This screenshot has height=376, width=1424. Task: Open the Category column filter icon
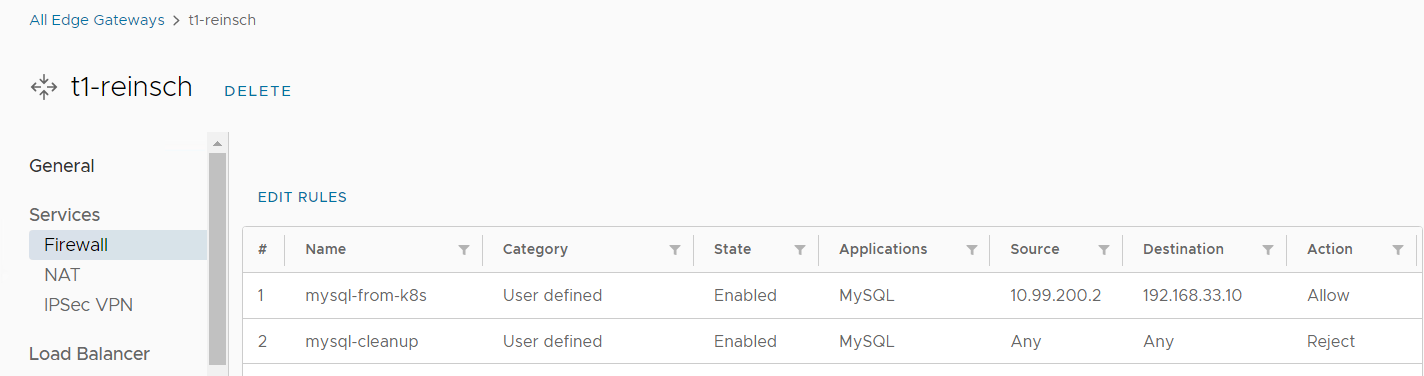(x=675, y=250)
